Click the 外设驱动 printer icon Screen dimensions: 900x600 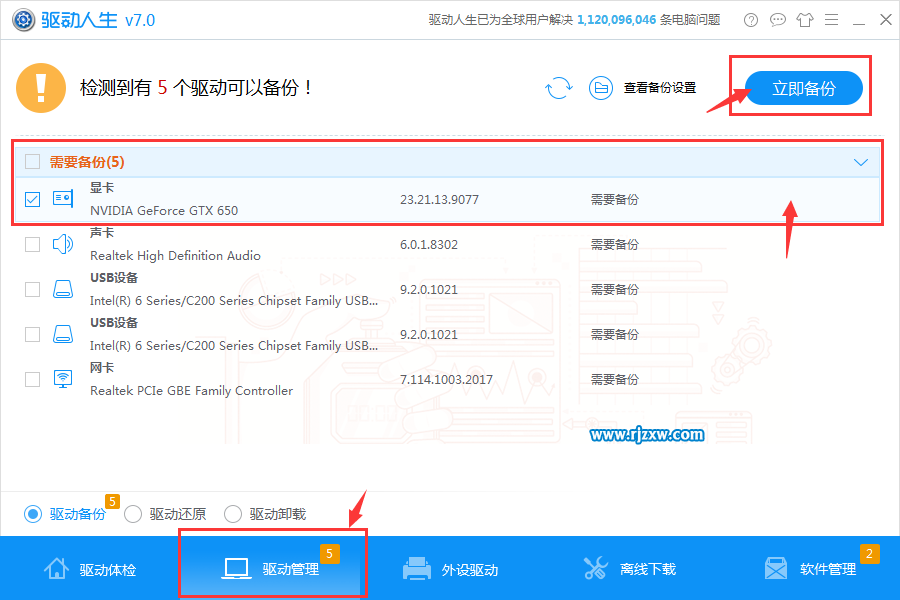pyautogui.click(x=417, y=568)
